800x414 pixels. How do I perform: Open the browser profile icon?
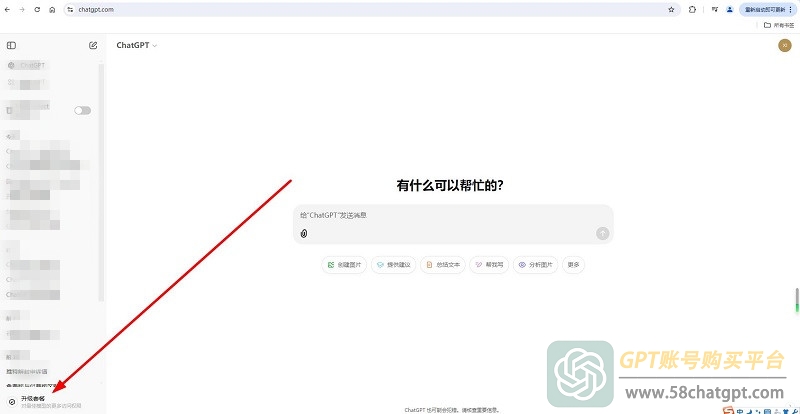coord(730,10)
